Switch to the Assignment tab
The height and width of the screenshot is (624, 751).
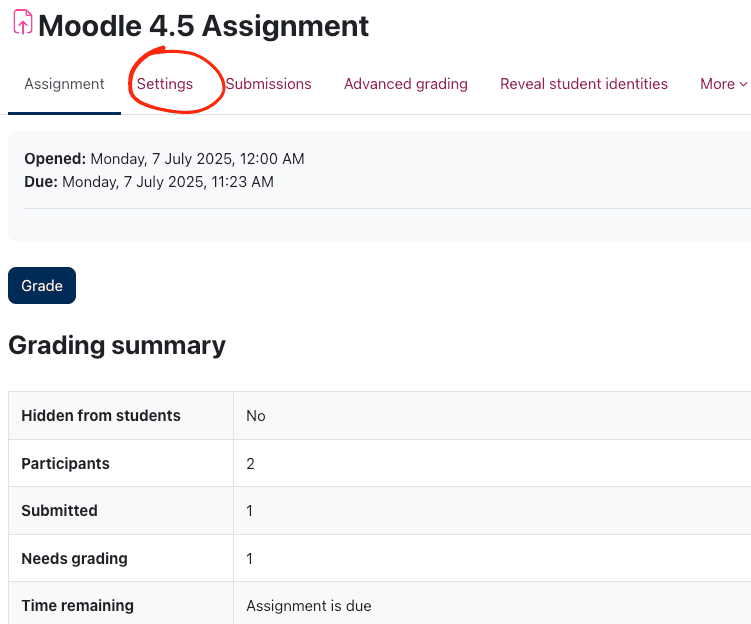point(64,84)
